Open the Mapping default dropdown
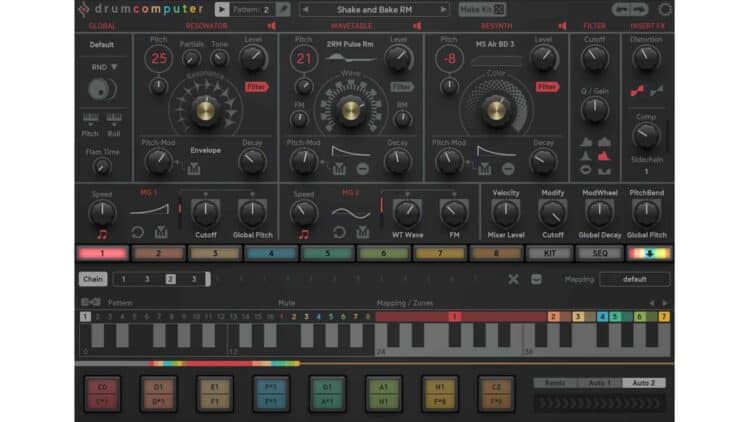This screenshot has width=750, height=422. point(635,279)
